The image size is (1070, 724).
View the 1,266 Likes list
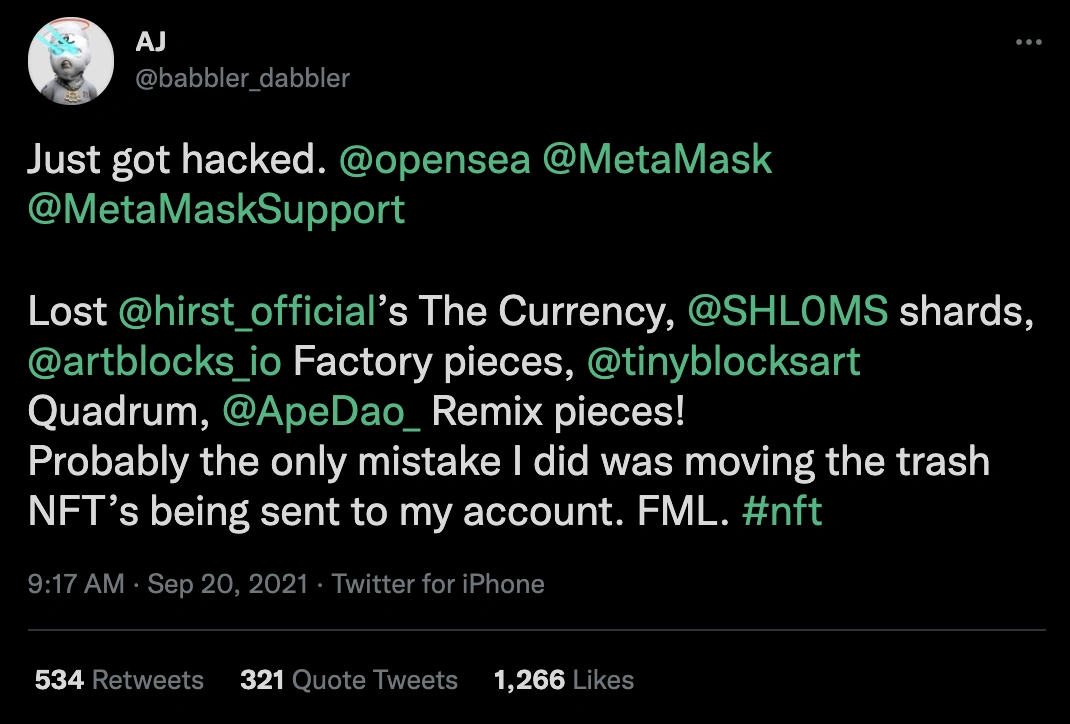(564, 680)
